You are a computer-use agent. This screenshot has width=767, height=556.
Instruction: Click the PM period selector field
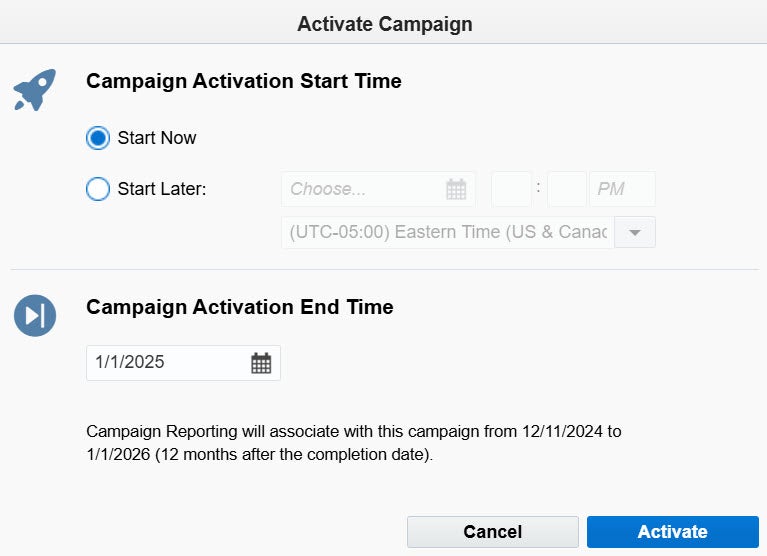tap(622, 189)
